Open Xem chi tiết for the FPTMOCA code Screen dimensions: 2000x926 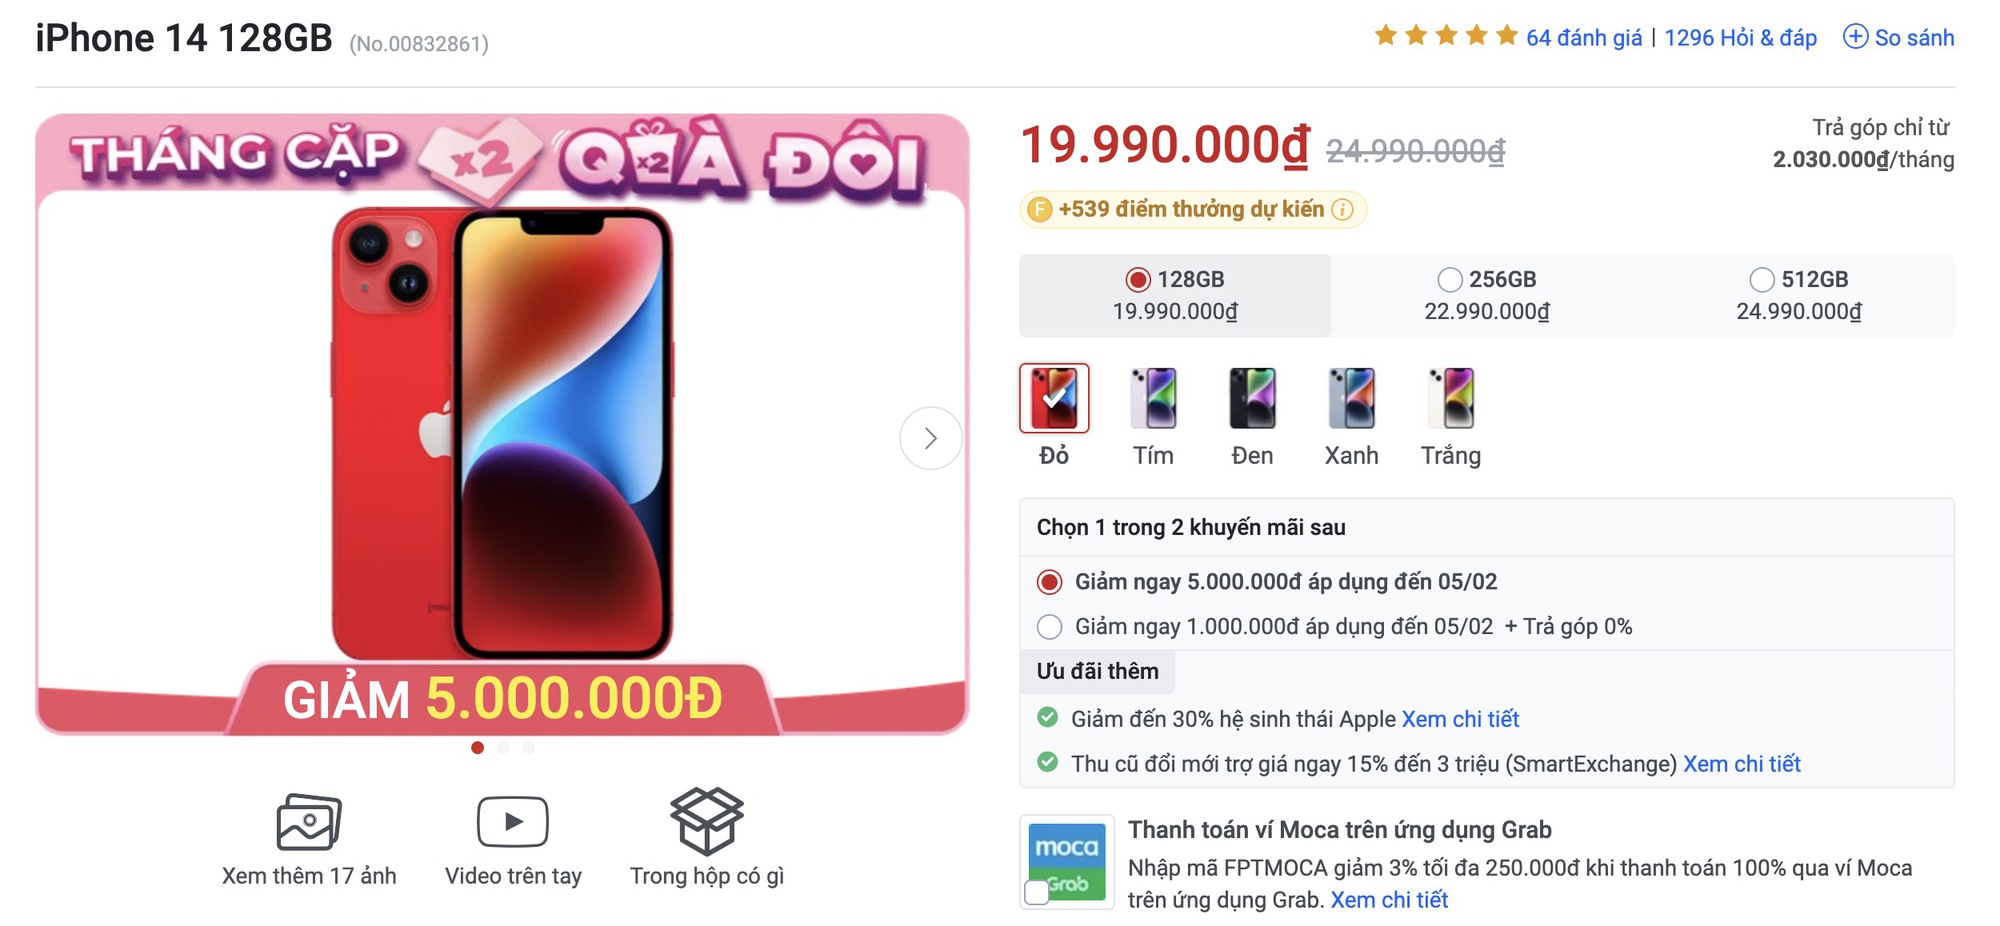pyautogui.click(x=1390, y=899)
